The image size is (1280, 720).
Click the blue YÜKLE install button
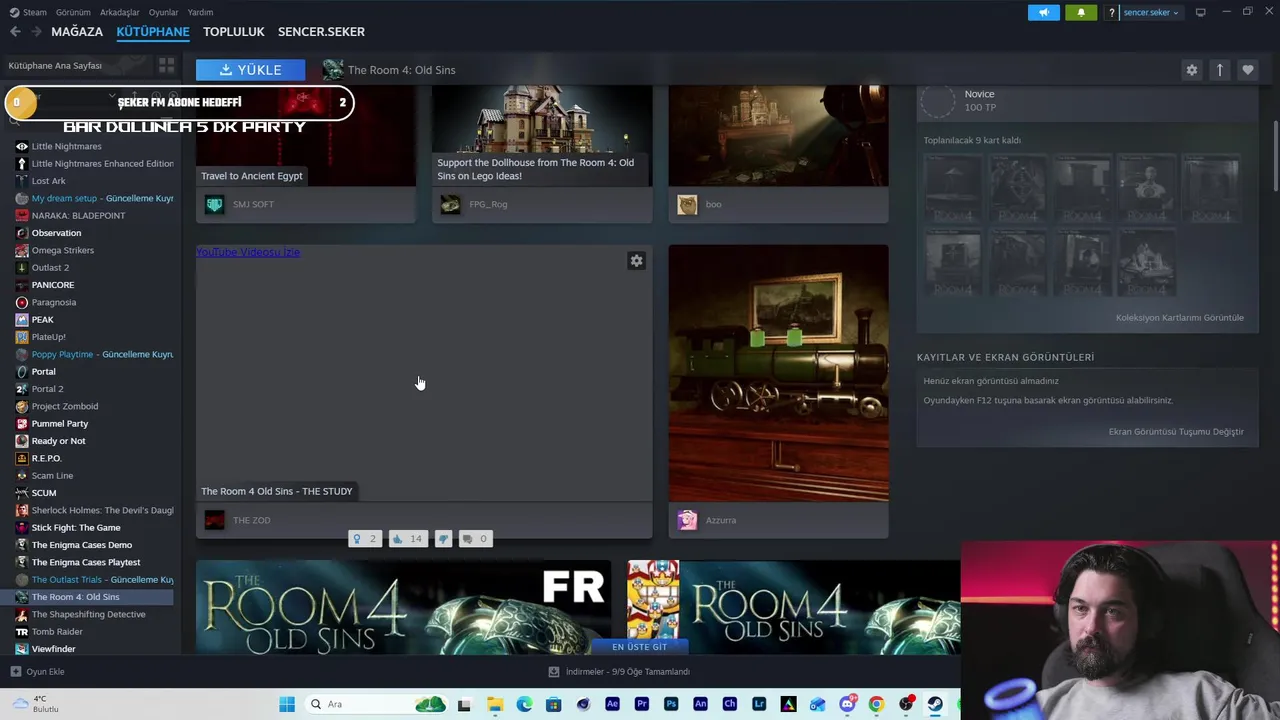tap(250, 70)
